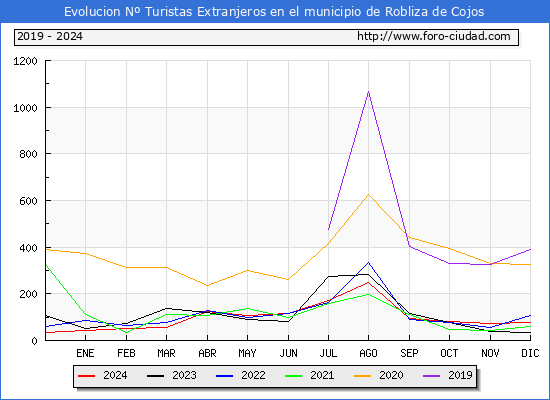Click the DIC month axis label

530,353
